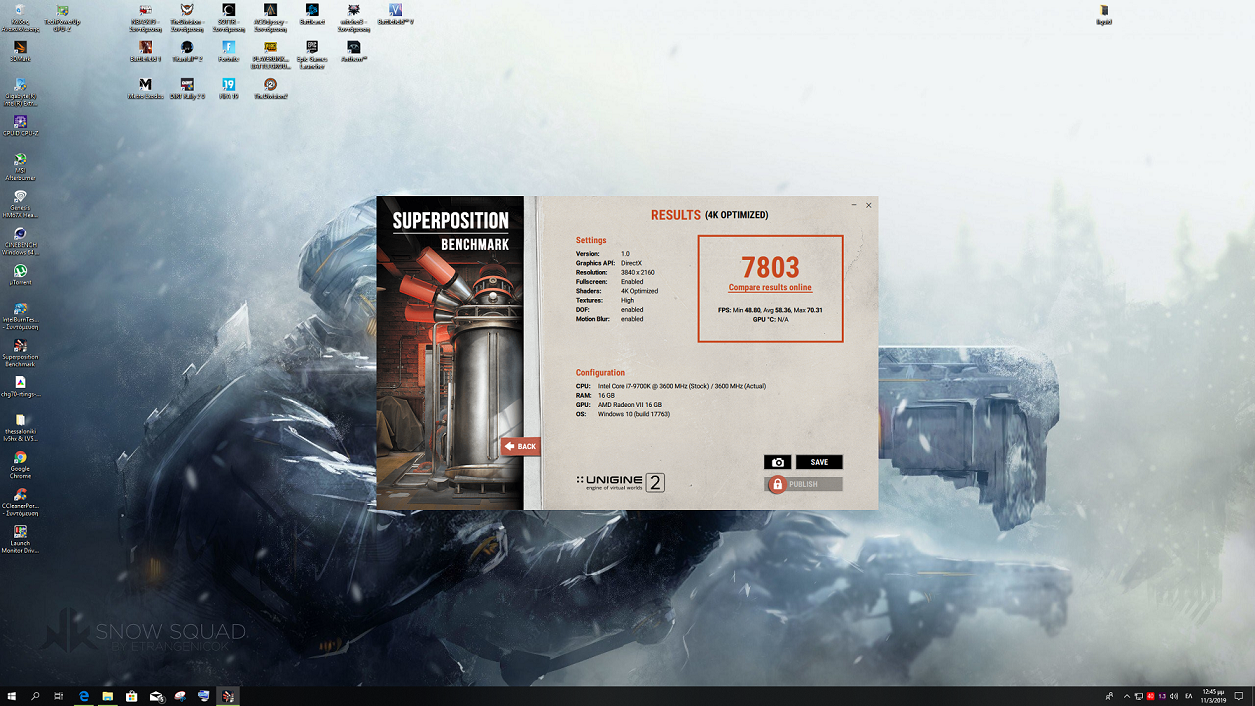
Task: Open the 3DMark desktop shortcut
Action: pyautogui.click(x=20, y=51)
